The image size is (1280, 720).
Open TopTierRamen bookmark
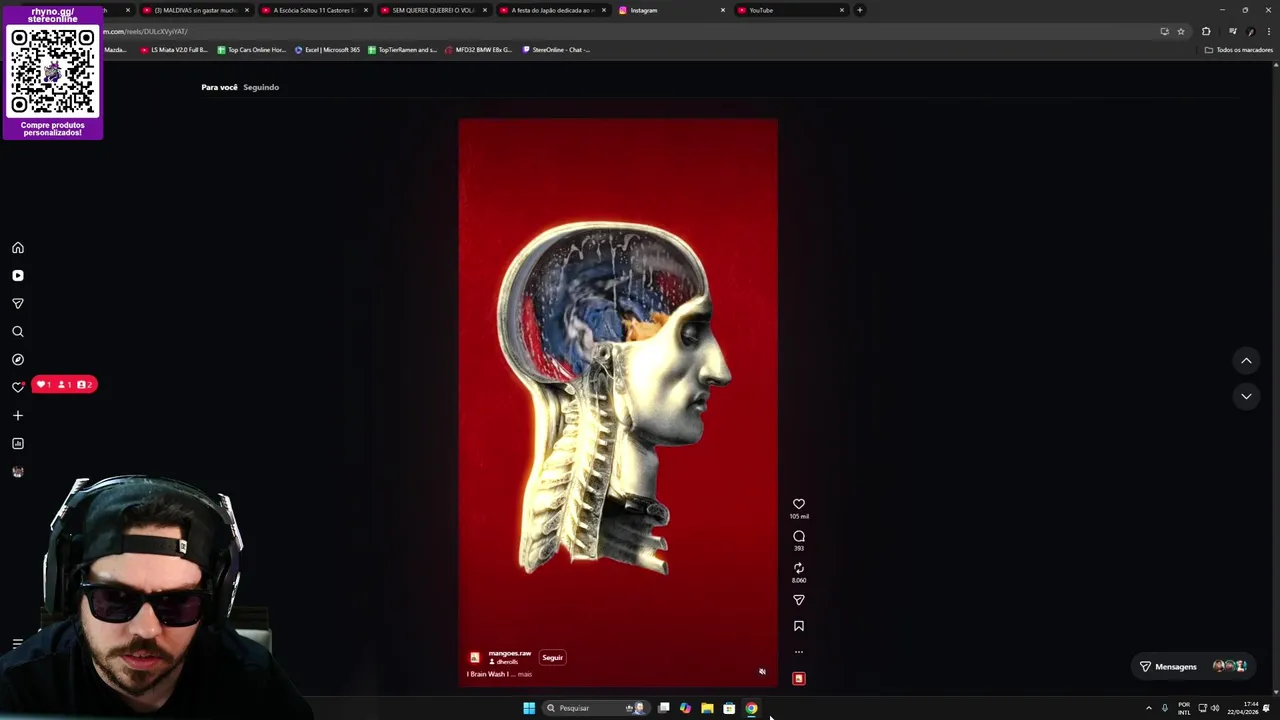[x=402, y=50]
